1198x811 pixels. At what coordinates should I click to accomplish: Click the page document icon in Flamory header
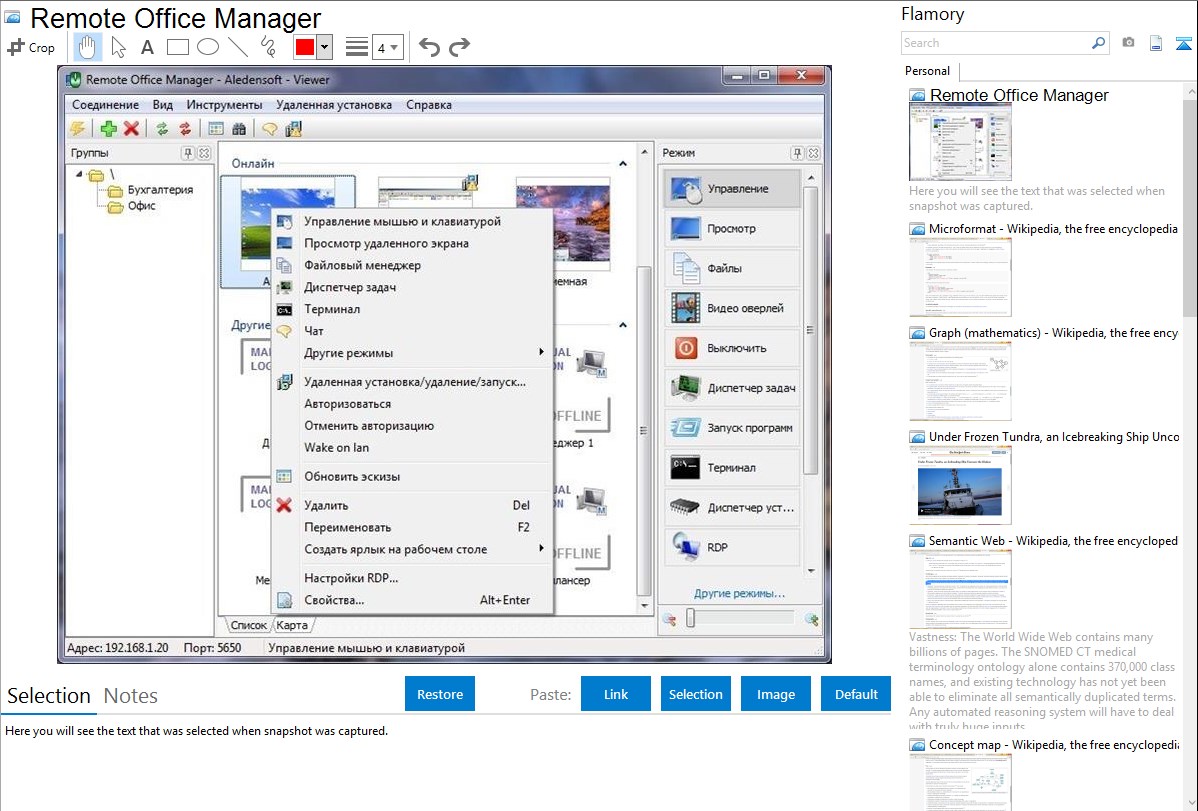(x=1156, y=44)
